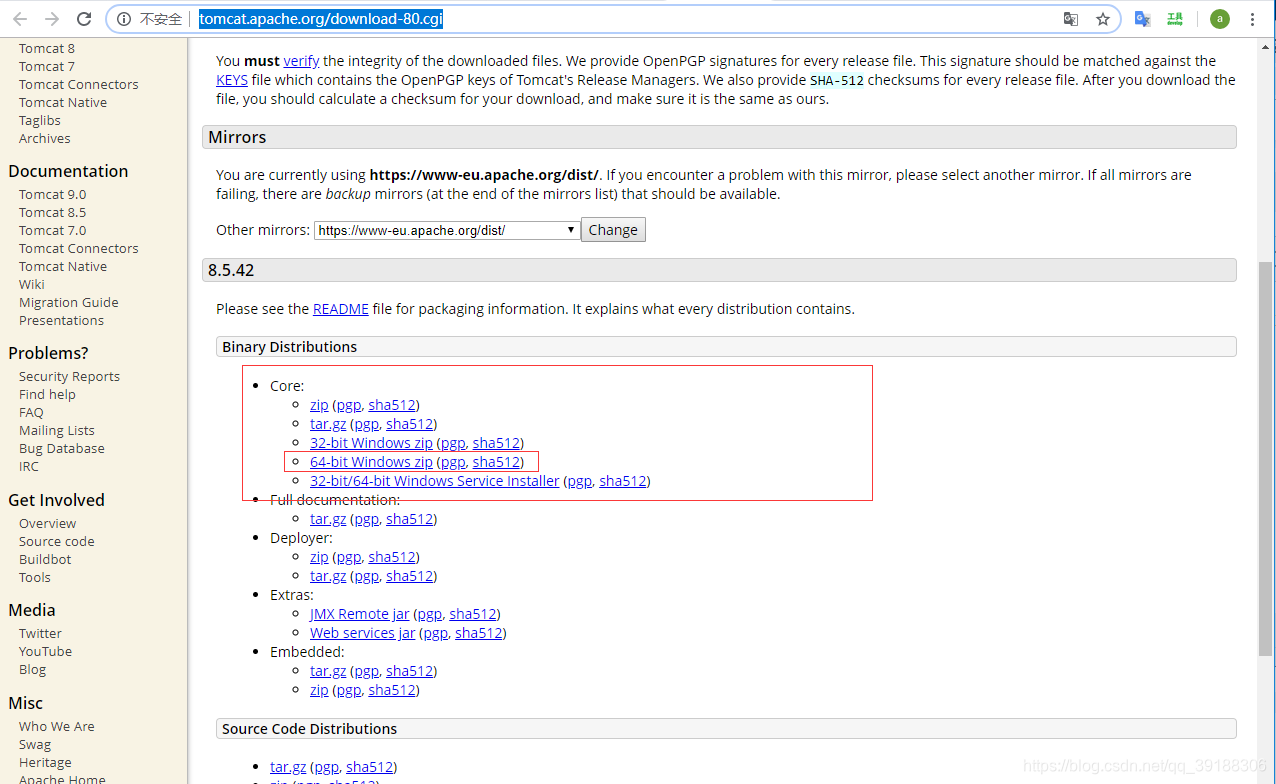Download the 64-bit Windows zip
Image resolution: width=1276 pixels, height=784 pixels.
click(371, 462)
